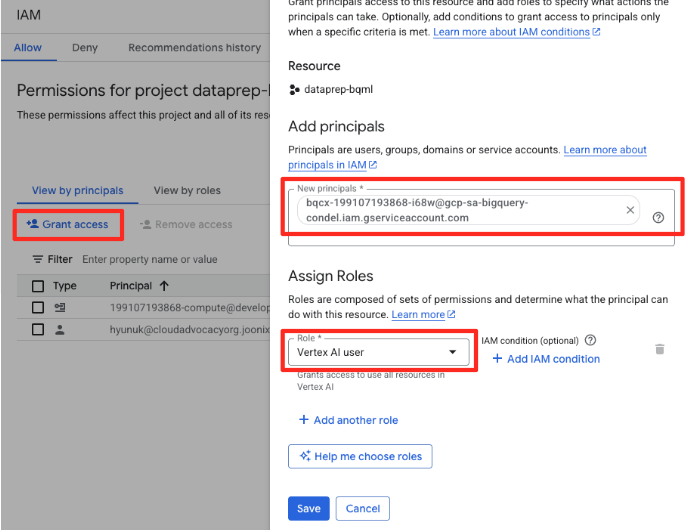694x530 pixels.
Task: Open the Recommendations history tab
Action: click(x=194, y=48)
